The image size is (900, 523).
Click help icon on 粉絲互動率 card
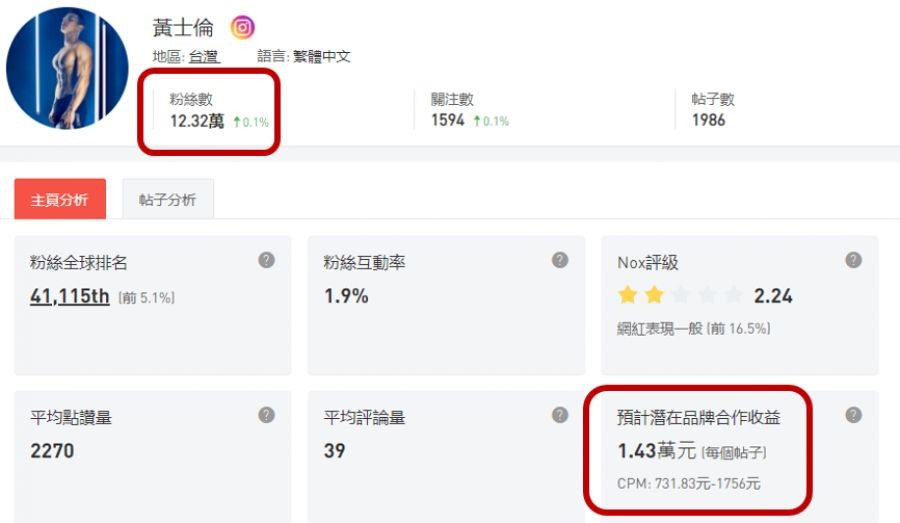coord(560,260)
